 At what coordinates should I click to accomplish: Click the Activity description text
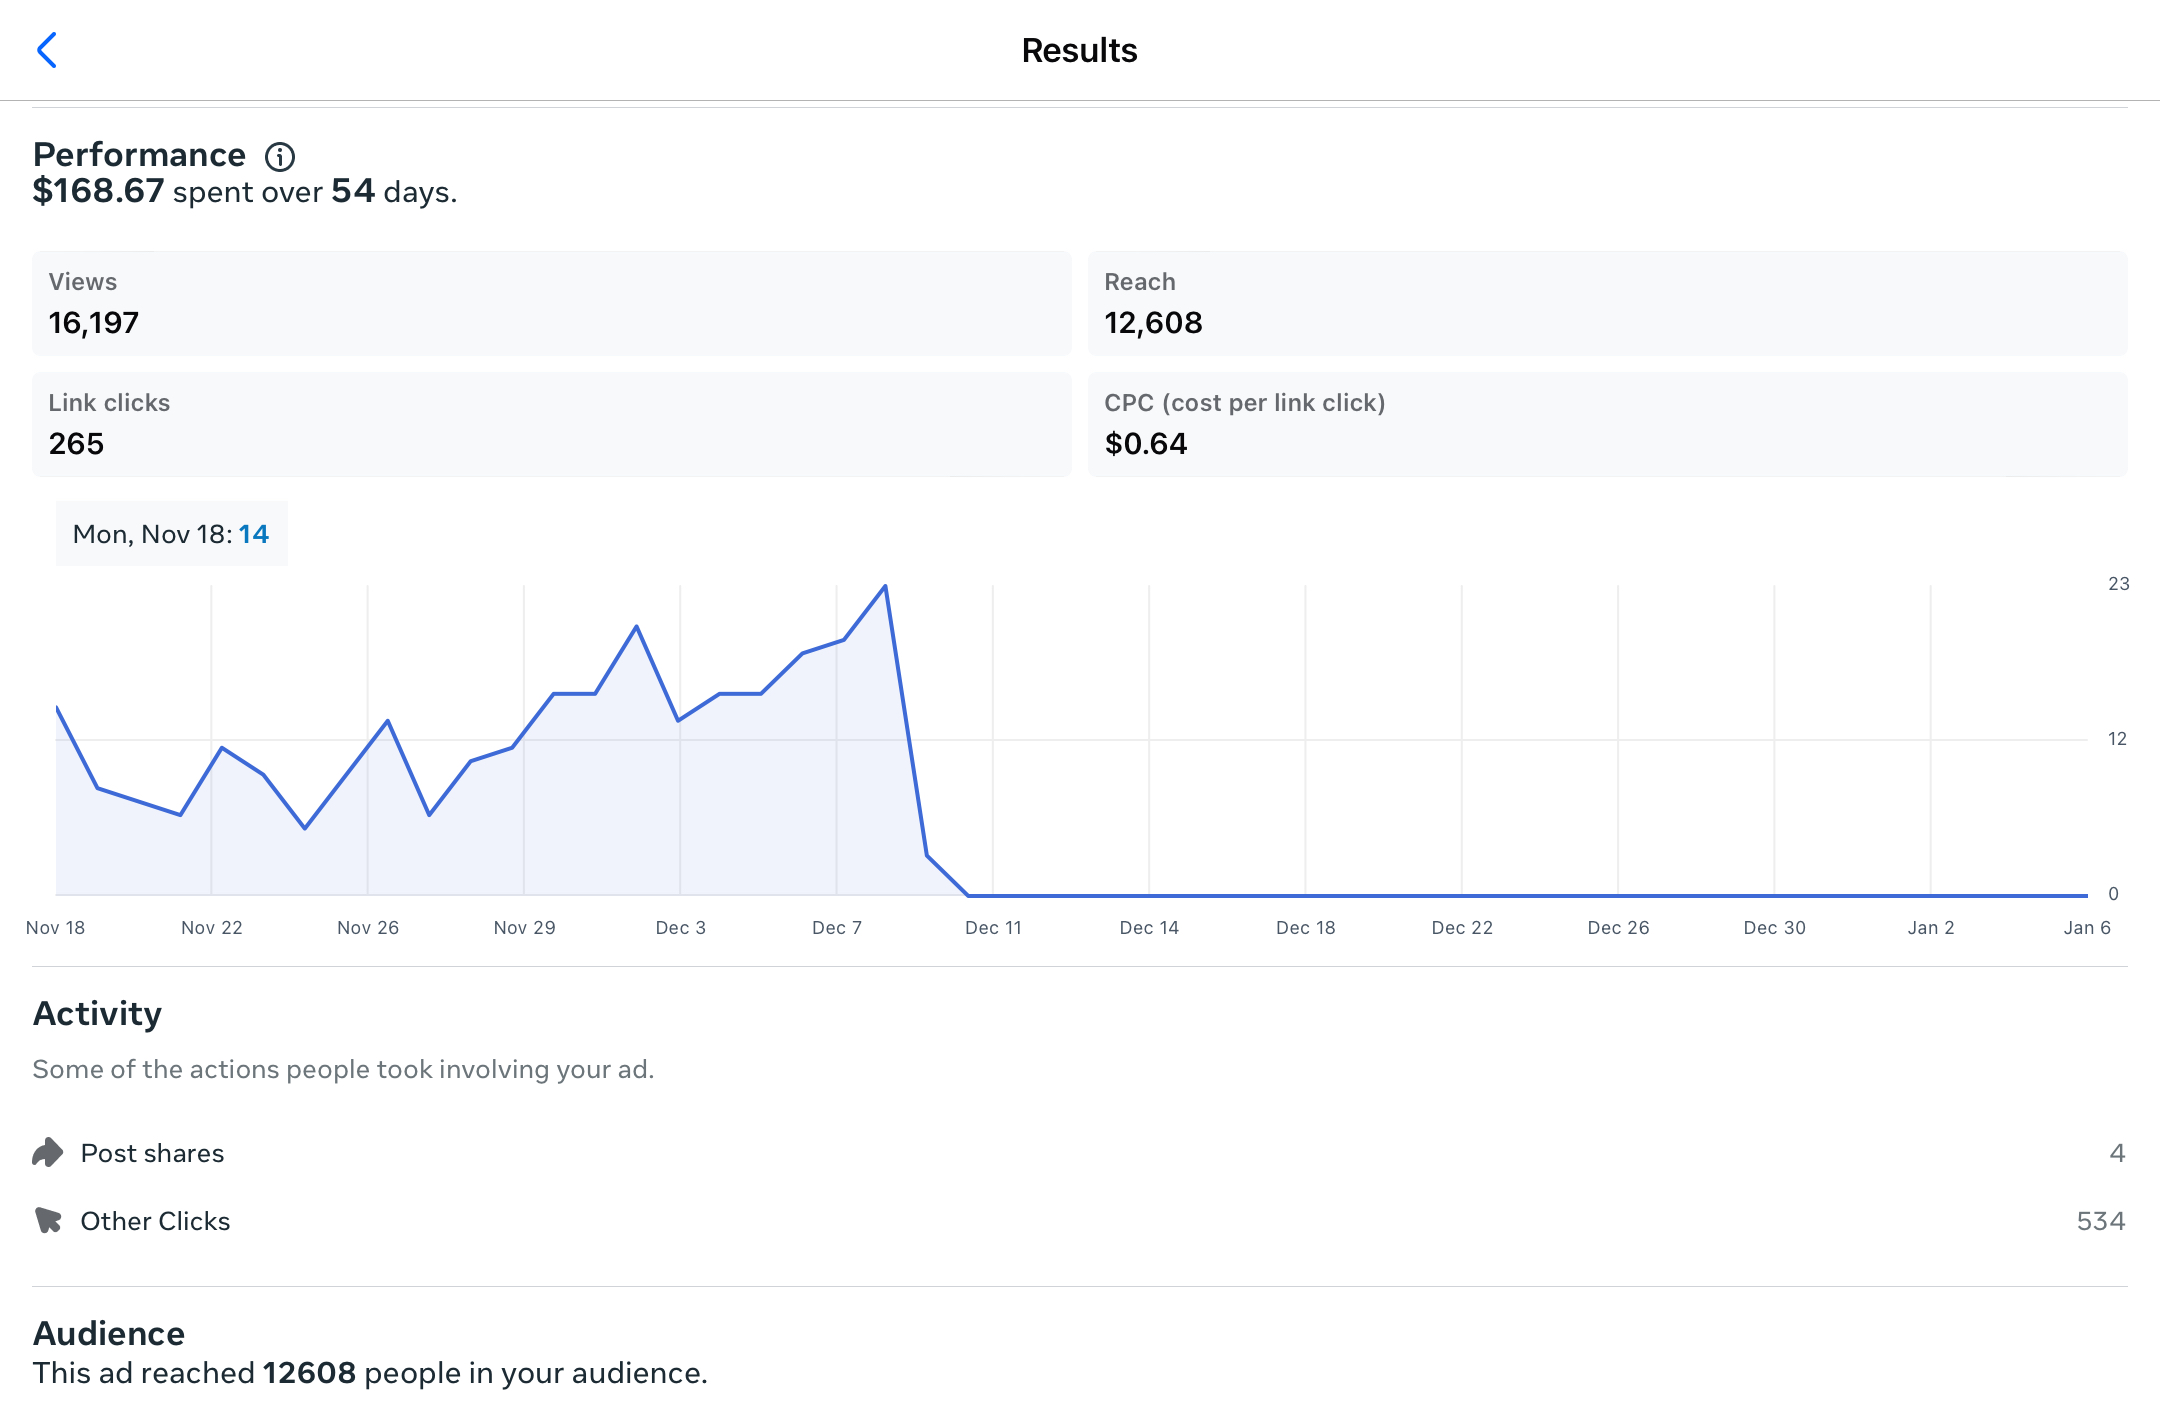[x=343, y=1069]
